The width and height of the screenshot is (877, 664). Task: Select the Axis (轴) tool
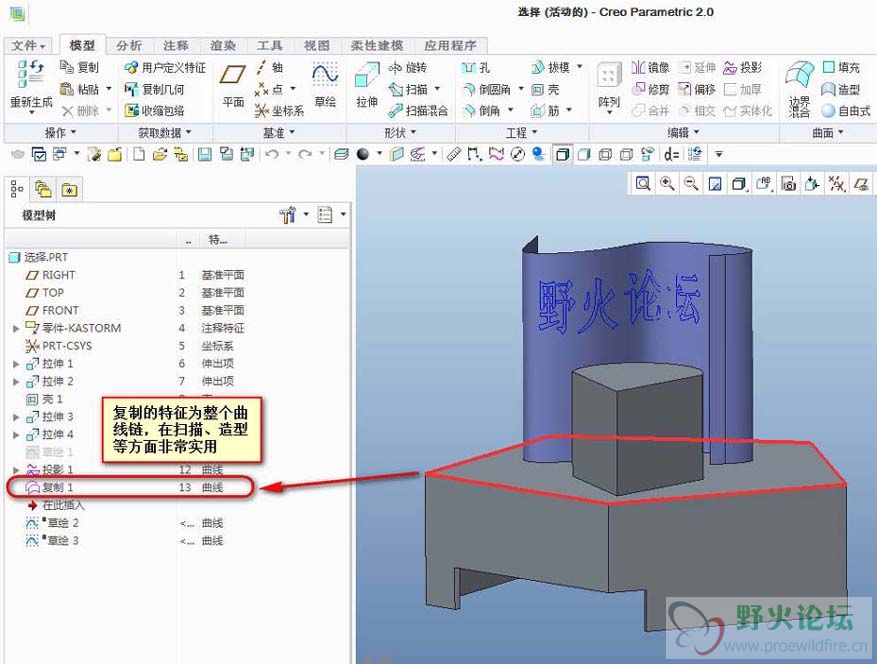pyautogui.click(x=270, y=68)
